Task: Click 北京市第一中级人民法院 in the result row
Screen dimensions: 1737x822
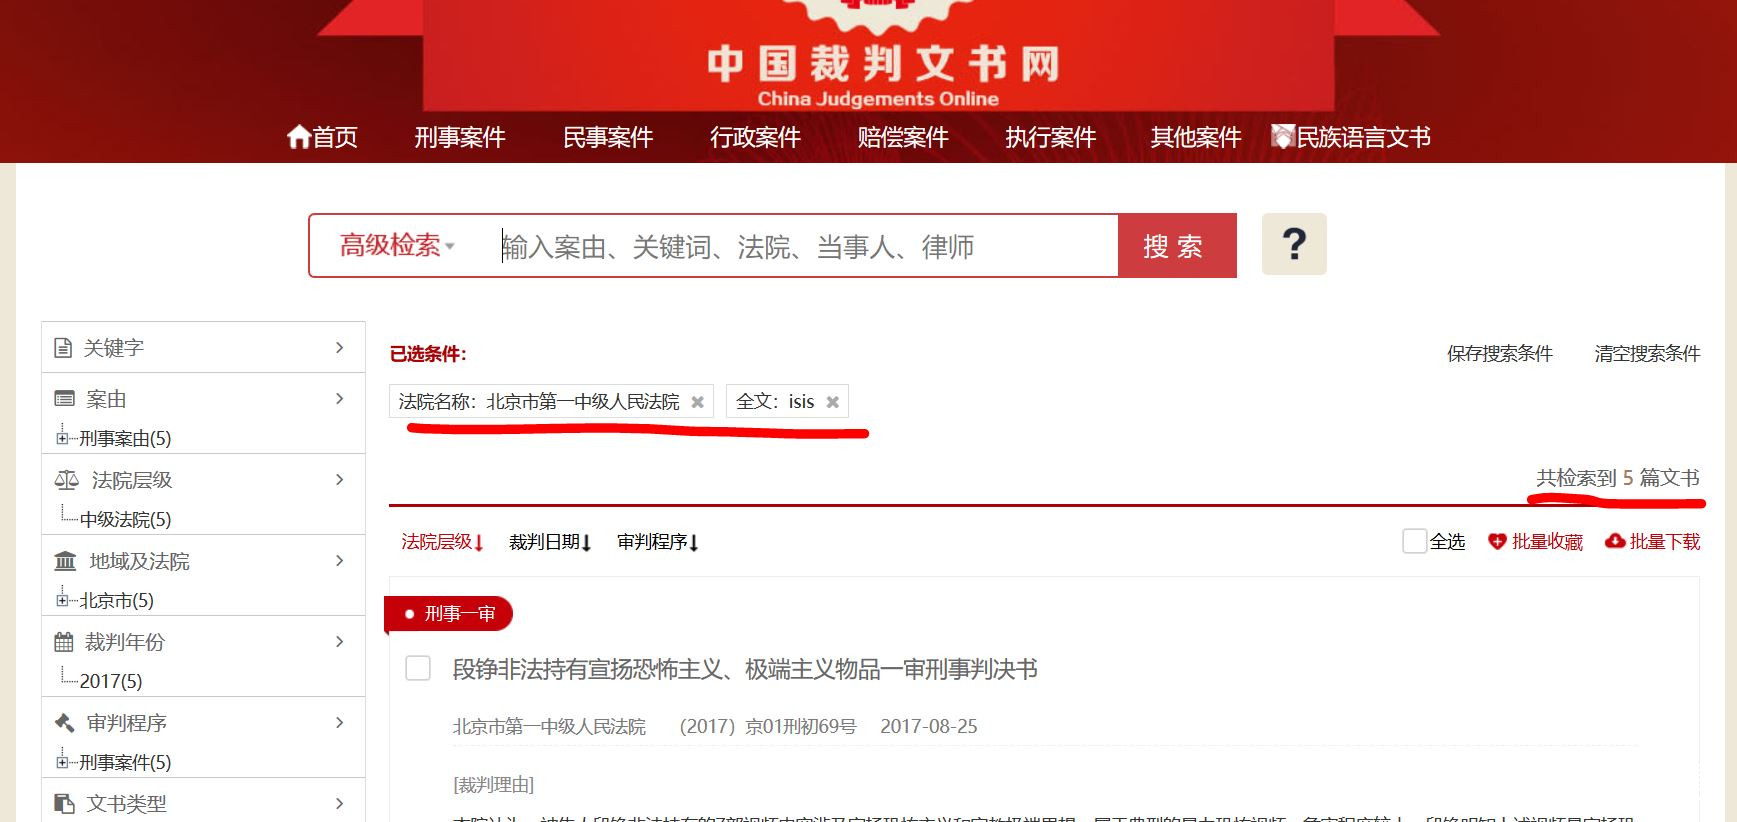Action: (x=549, y=727)
